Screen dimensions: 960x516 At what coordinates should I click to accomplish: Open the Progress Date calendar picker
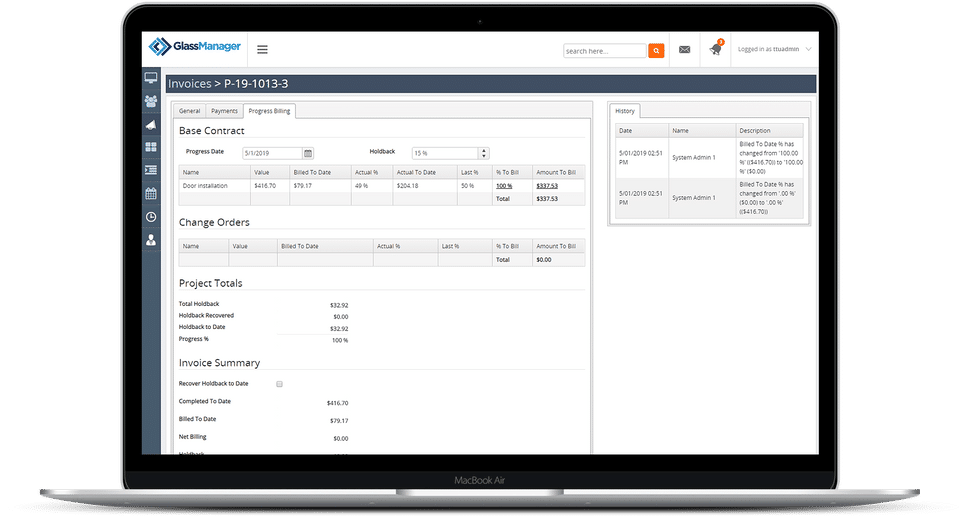[308, 153]
